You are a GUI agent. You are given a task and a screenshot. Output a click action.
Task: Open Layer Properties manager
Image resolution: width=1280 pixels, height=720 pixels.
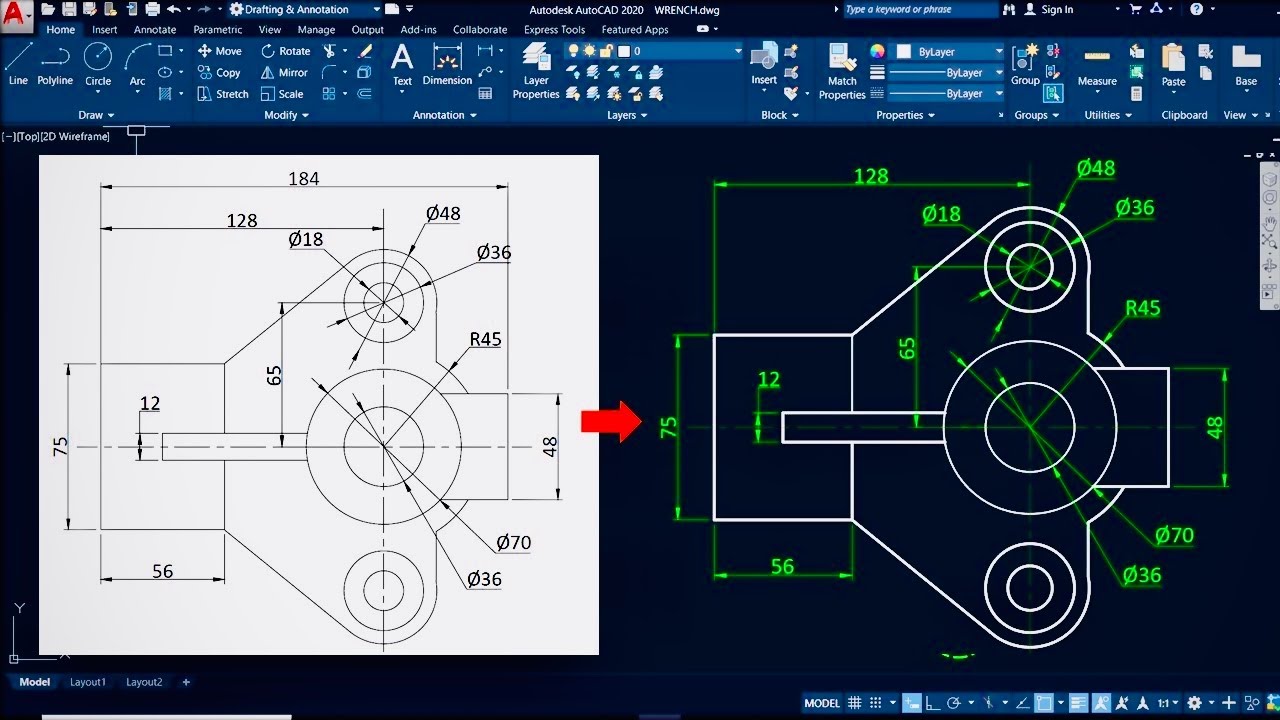[536, 71]
